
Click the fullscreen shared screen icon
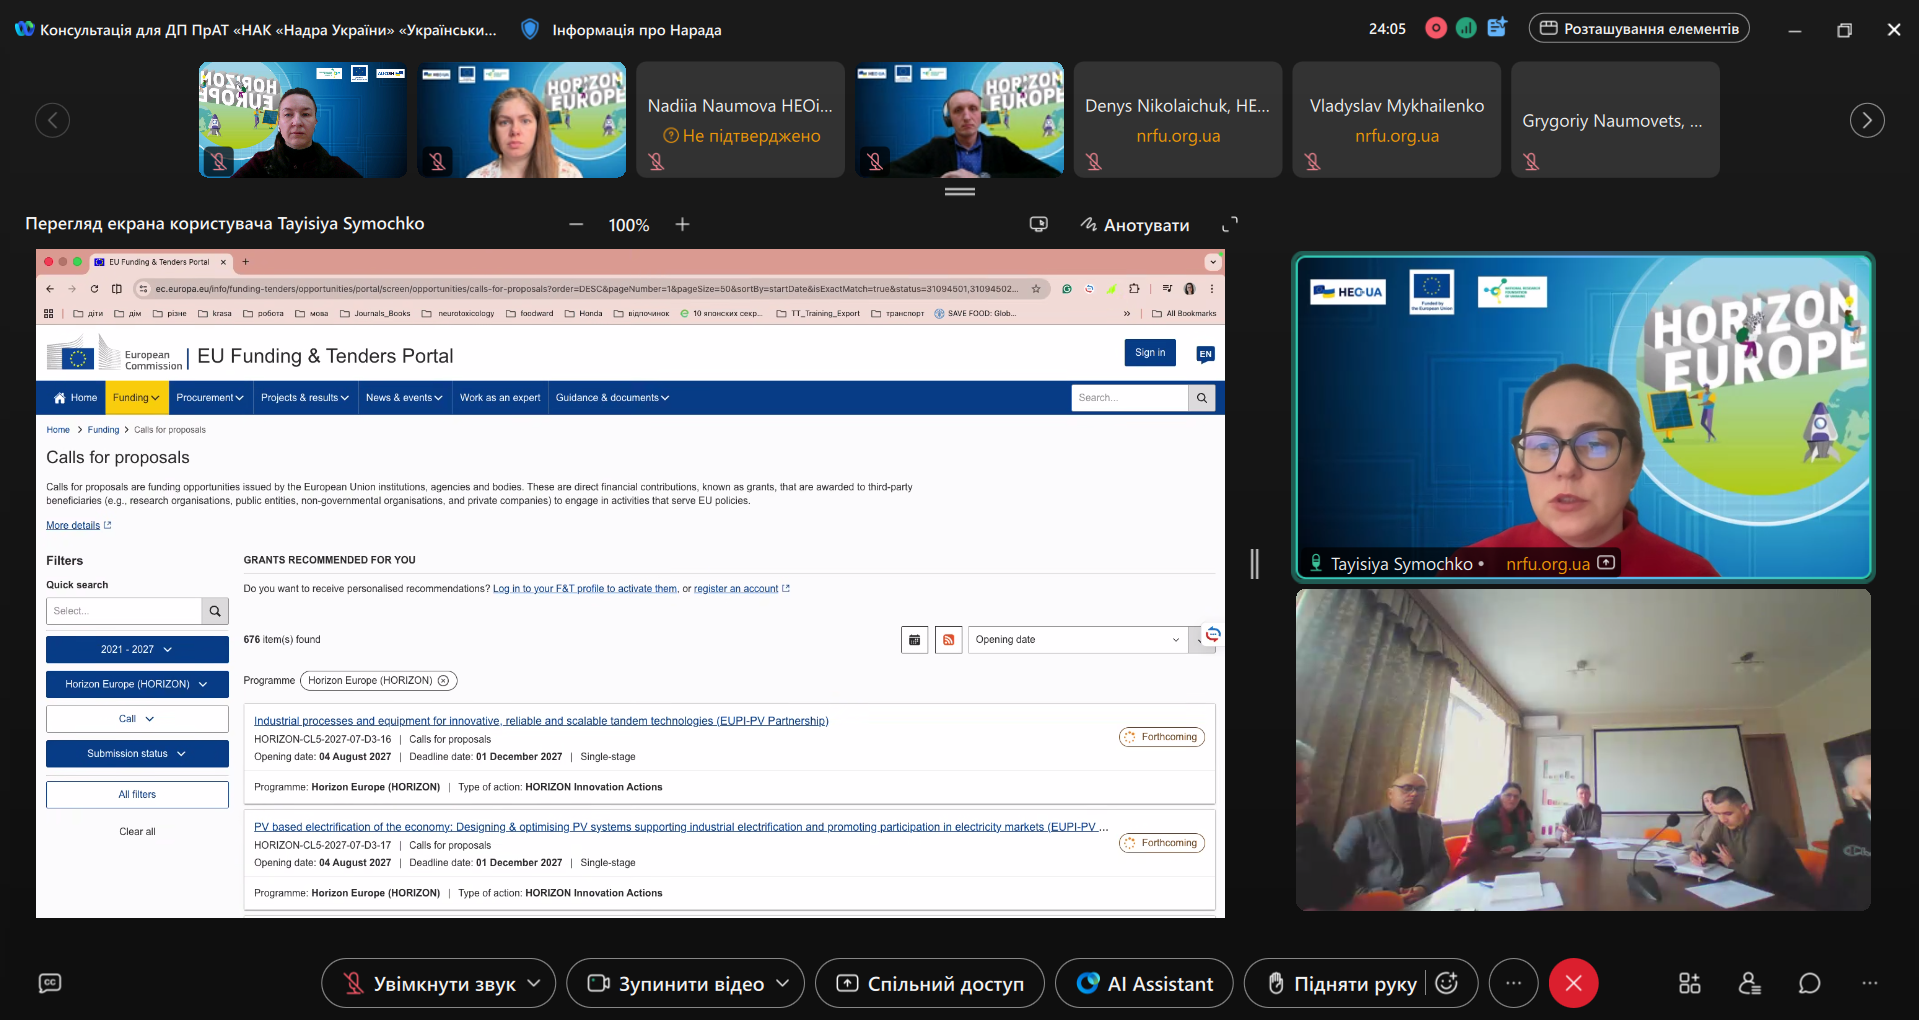pos(1230,225)
